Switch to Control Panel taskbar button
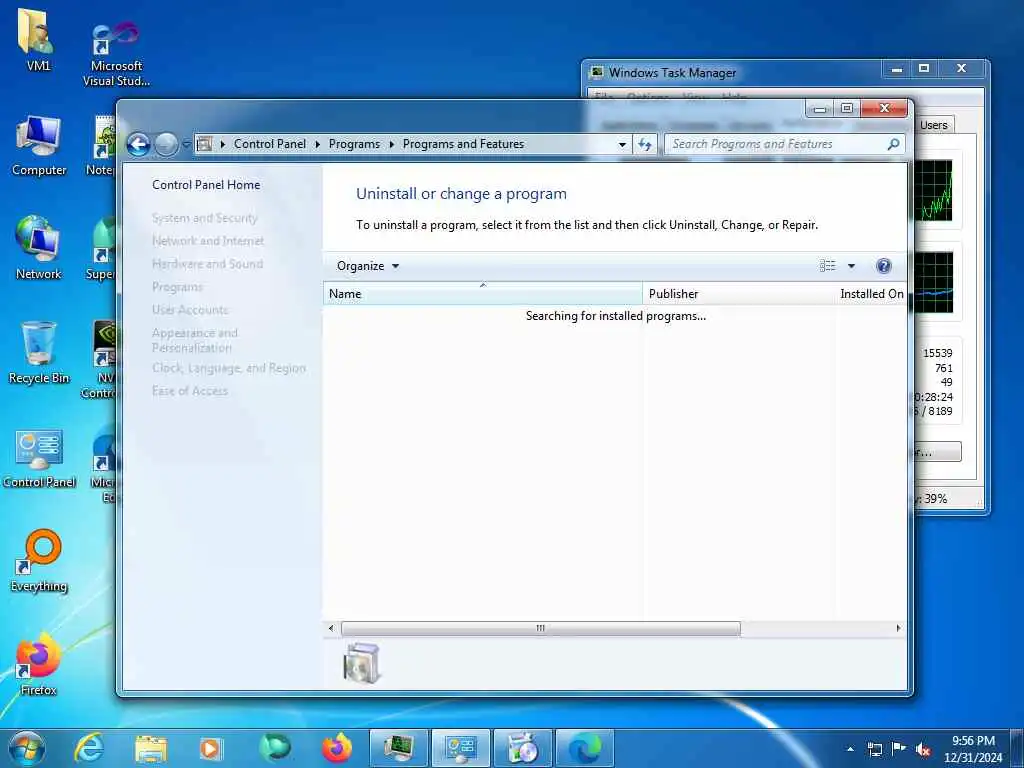This screenshot has height=768, width=1024. tap(460, 748)
